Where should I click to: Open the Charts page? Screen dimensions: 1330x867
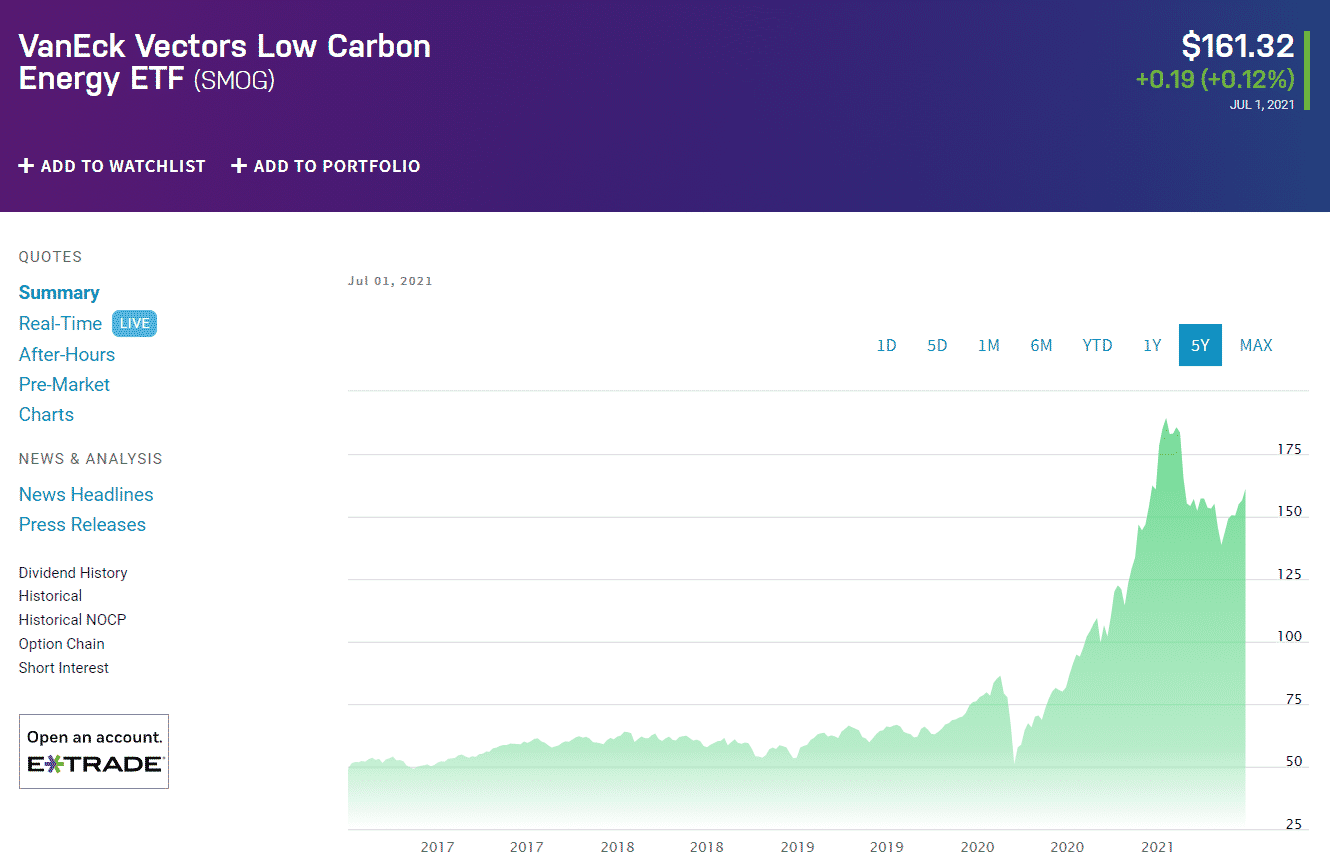(x=46, y=414)
